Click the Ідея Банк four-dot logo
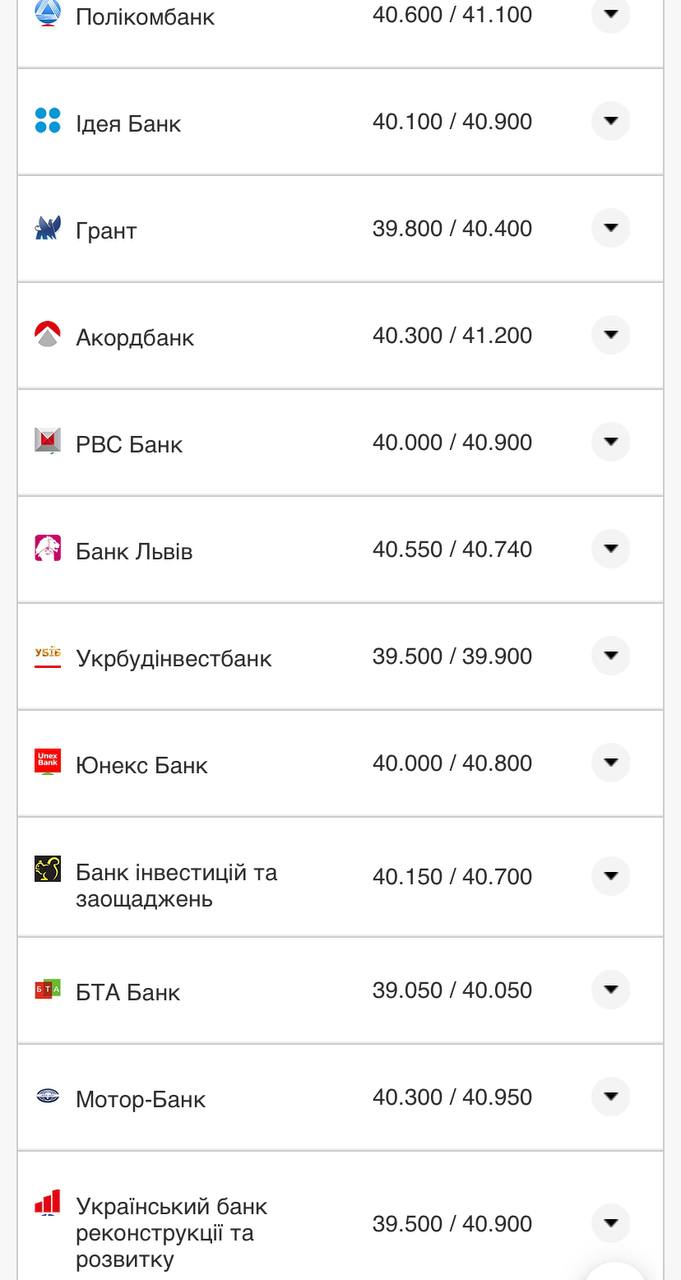Screen dimensions: 681x1280 point(47,121)
